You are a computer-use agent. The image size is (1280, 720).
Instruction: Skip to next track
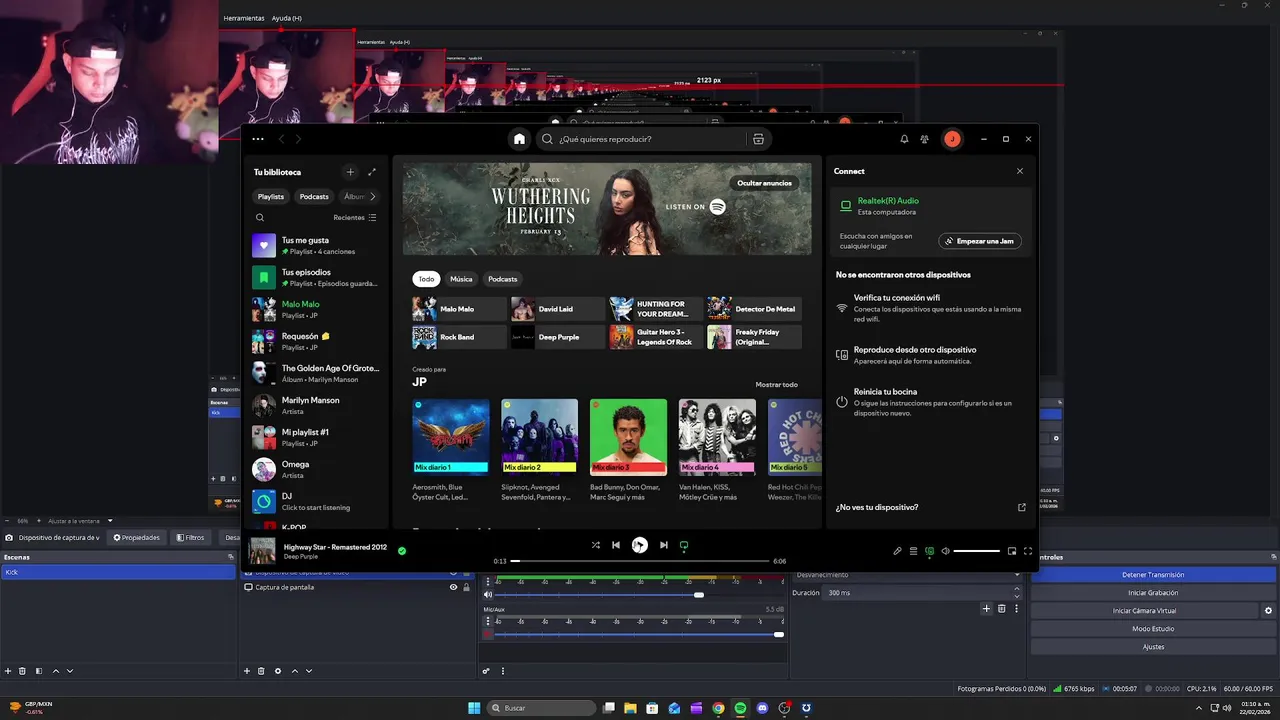pyautogui.click(x=663, y=545)
